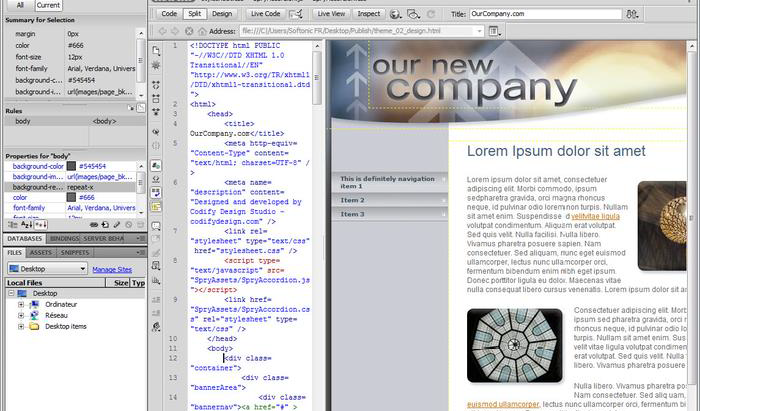Click the File Management icon beside Title field
The height and width of the screenshot is (411, 782).
click(632, 14)
